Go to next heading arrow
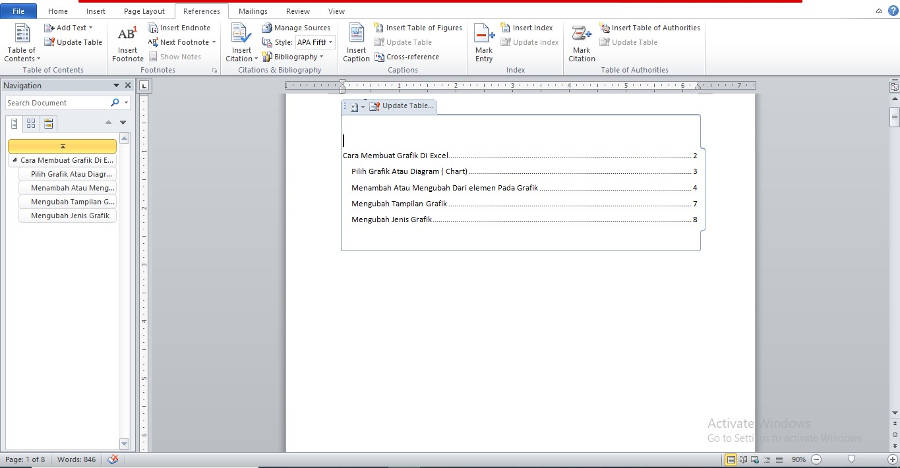Viewport: 900px width, 468px height. tap(123, 122)
